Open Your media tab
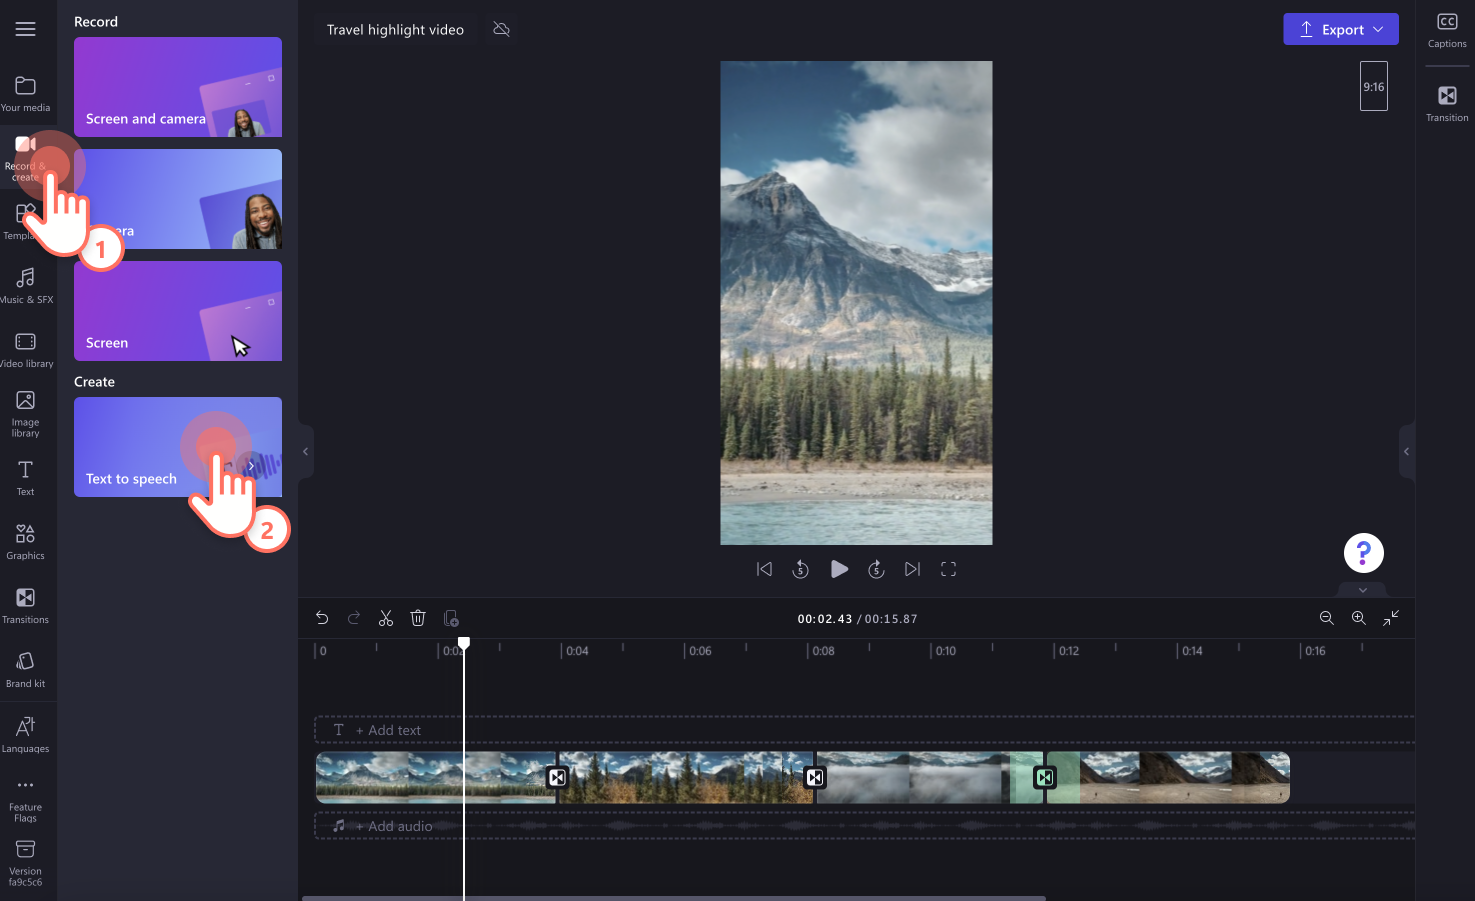This screenshot has height=901, width=1475. click(x=25, y=94)
